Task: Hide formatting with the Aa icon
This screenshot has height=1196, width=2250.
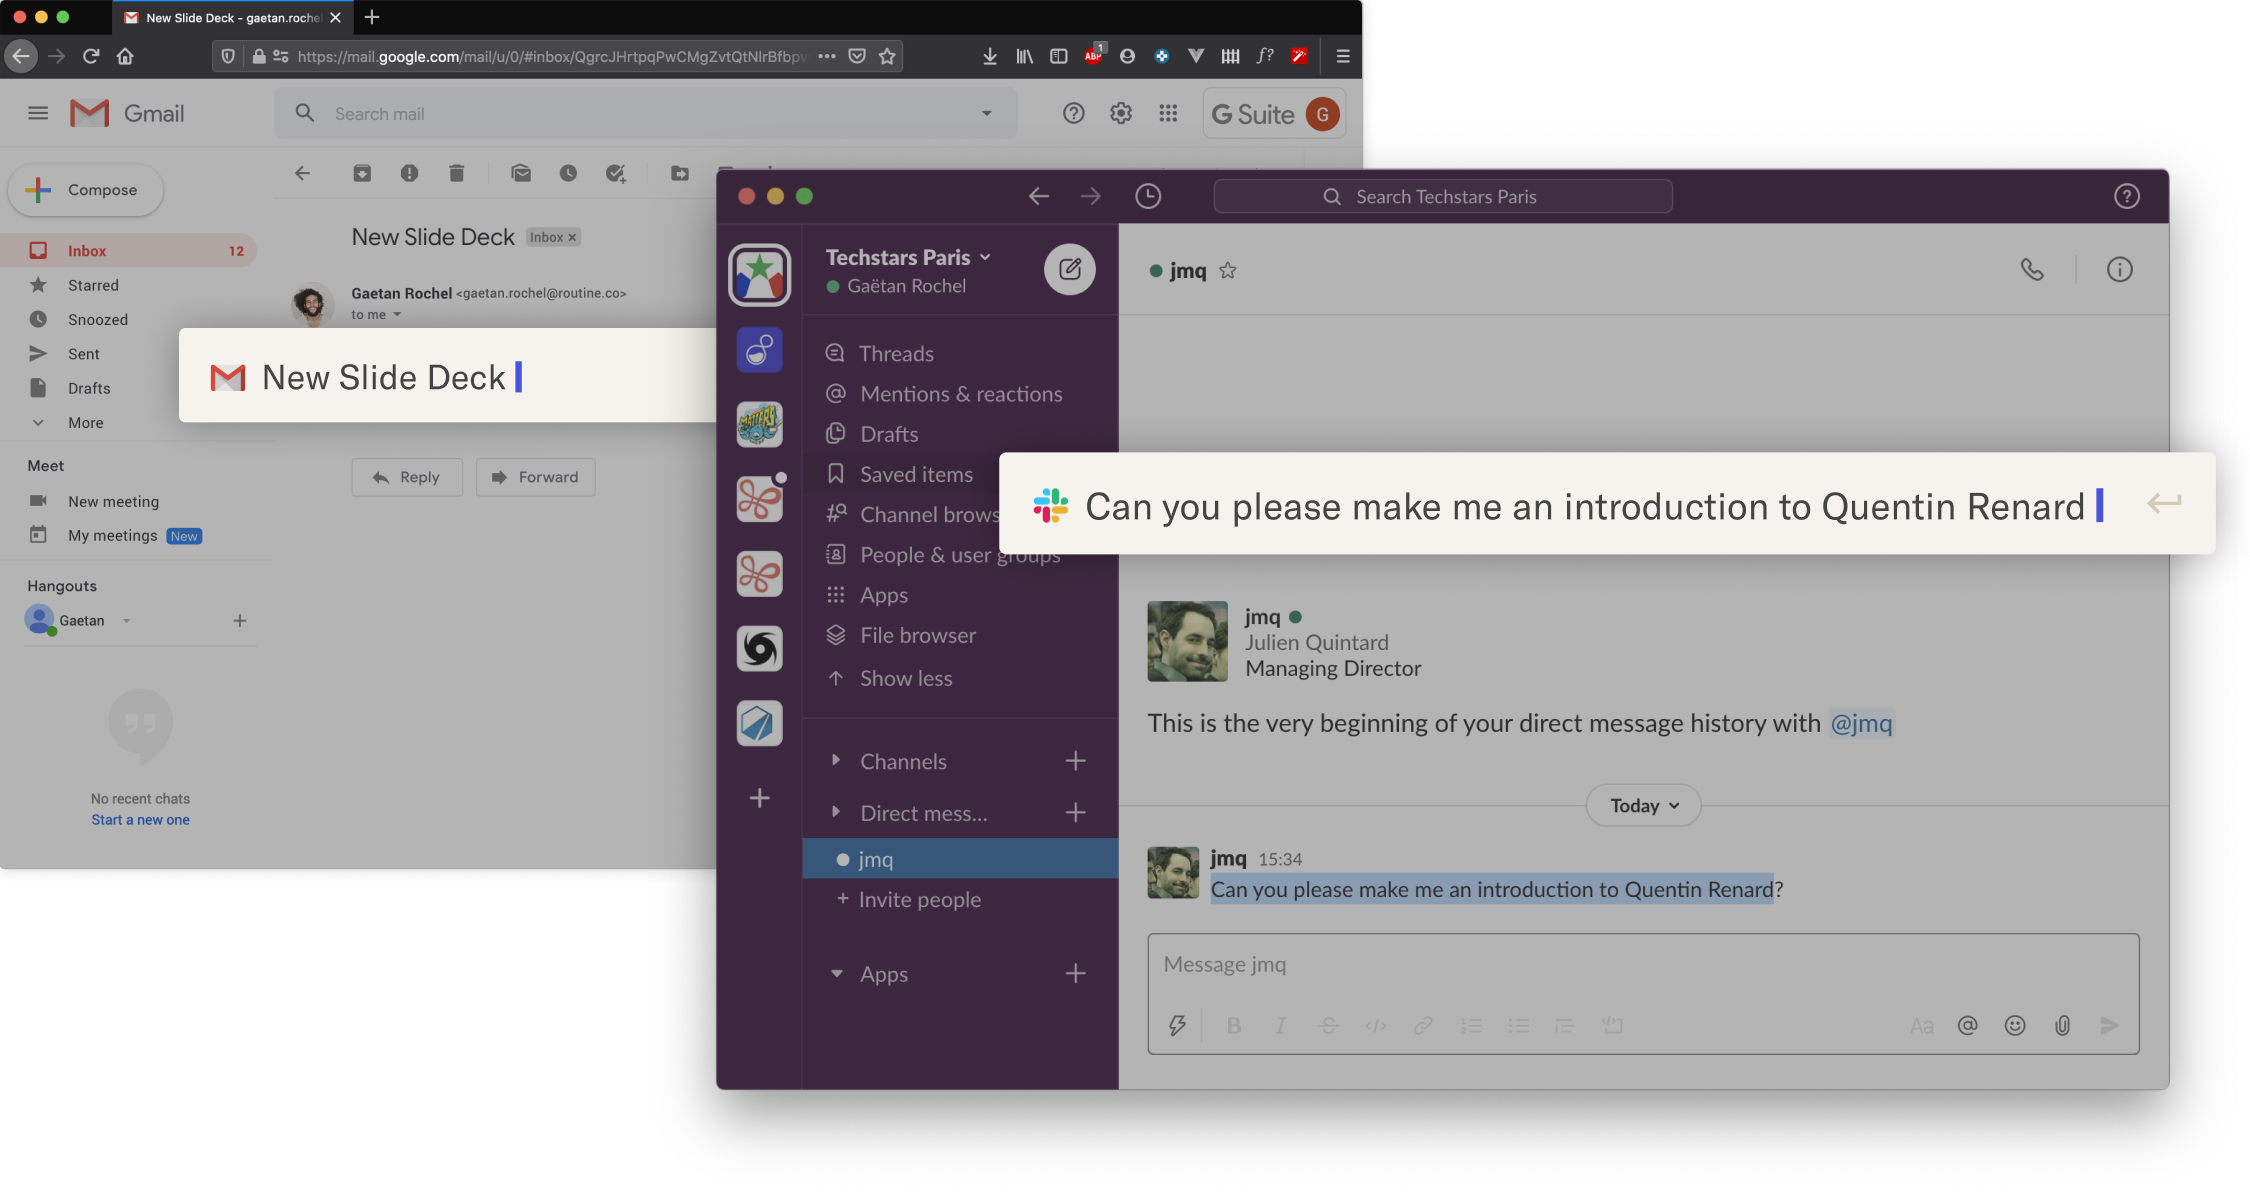Action: coord(1921,1025)
